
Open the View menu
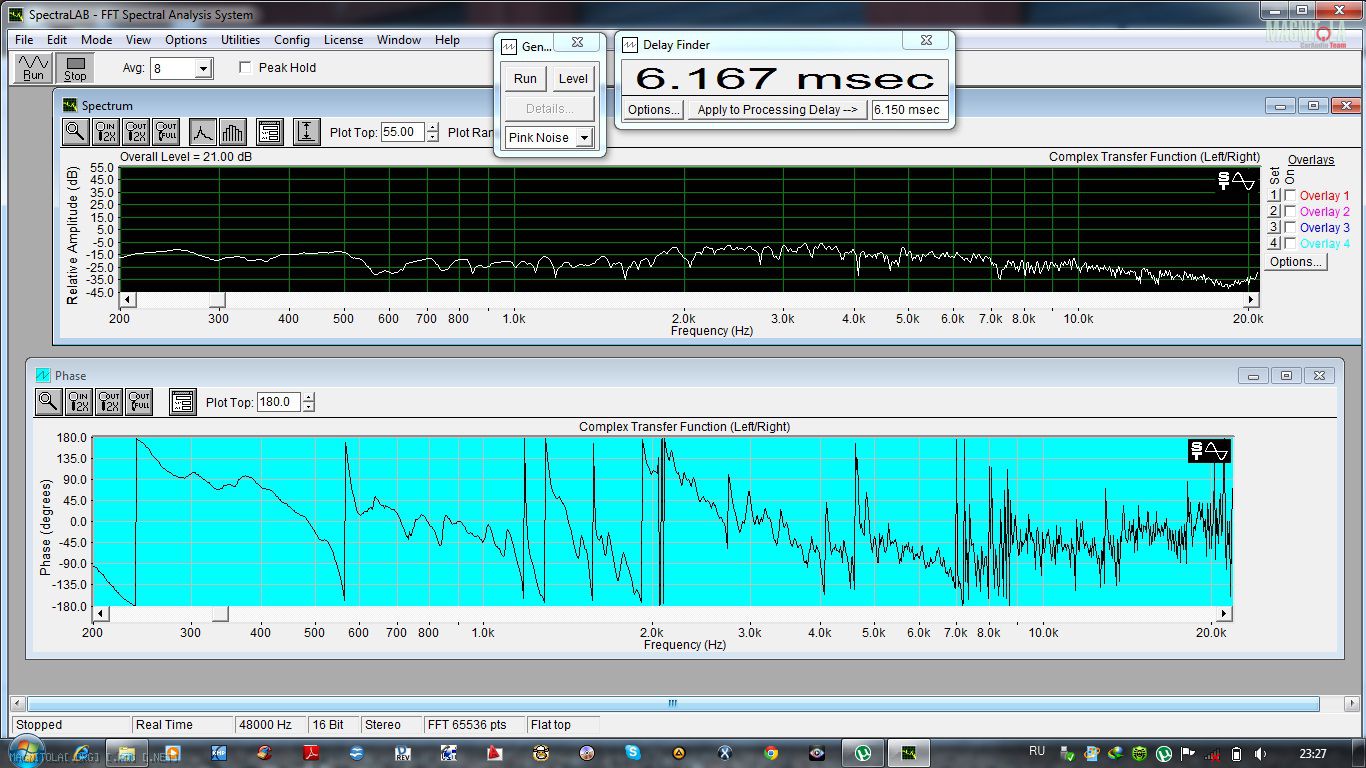click(138, 40)
